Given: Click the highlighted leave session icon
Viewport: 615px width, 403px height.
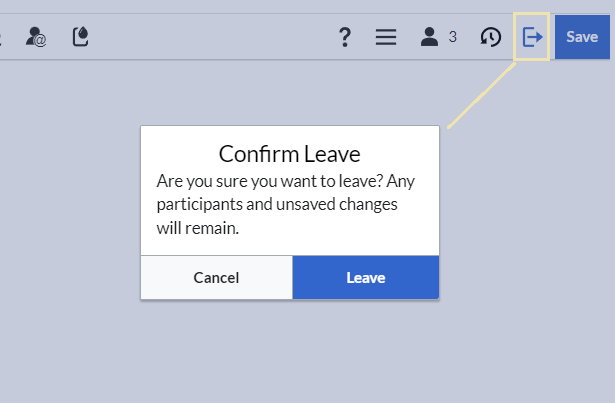Looking at the screenshot, I should click(x=532, y=37).
